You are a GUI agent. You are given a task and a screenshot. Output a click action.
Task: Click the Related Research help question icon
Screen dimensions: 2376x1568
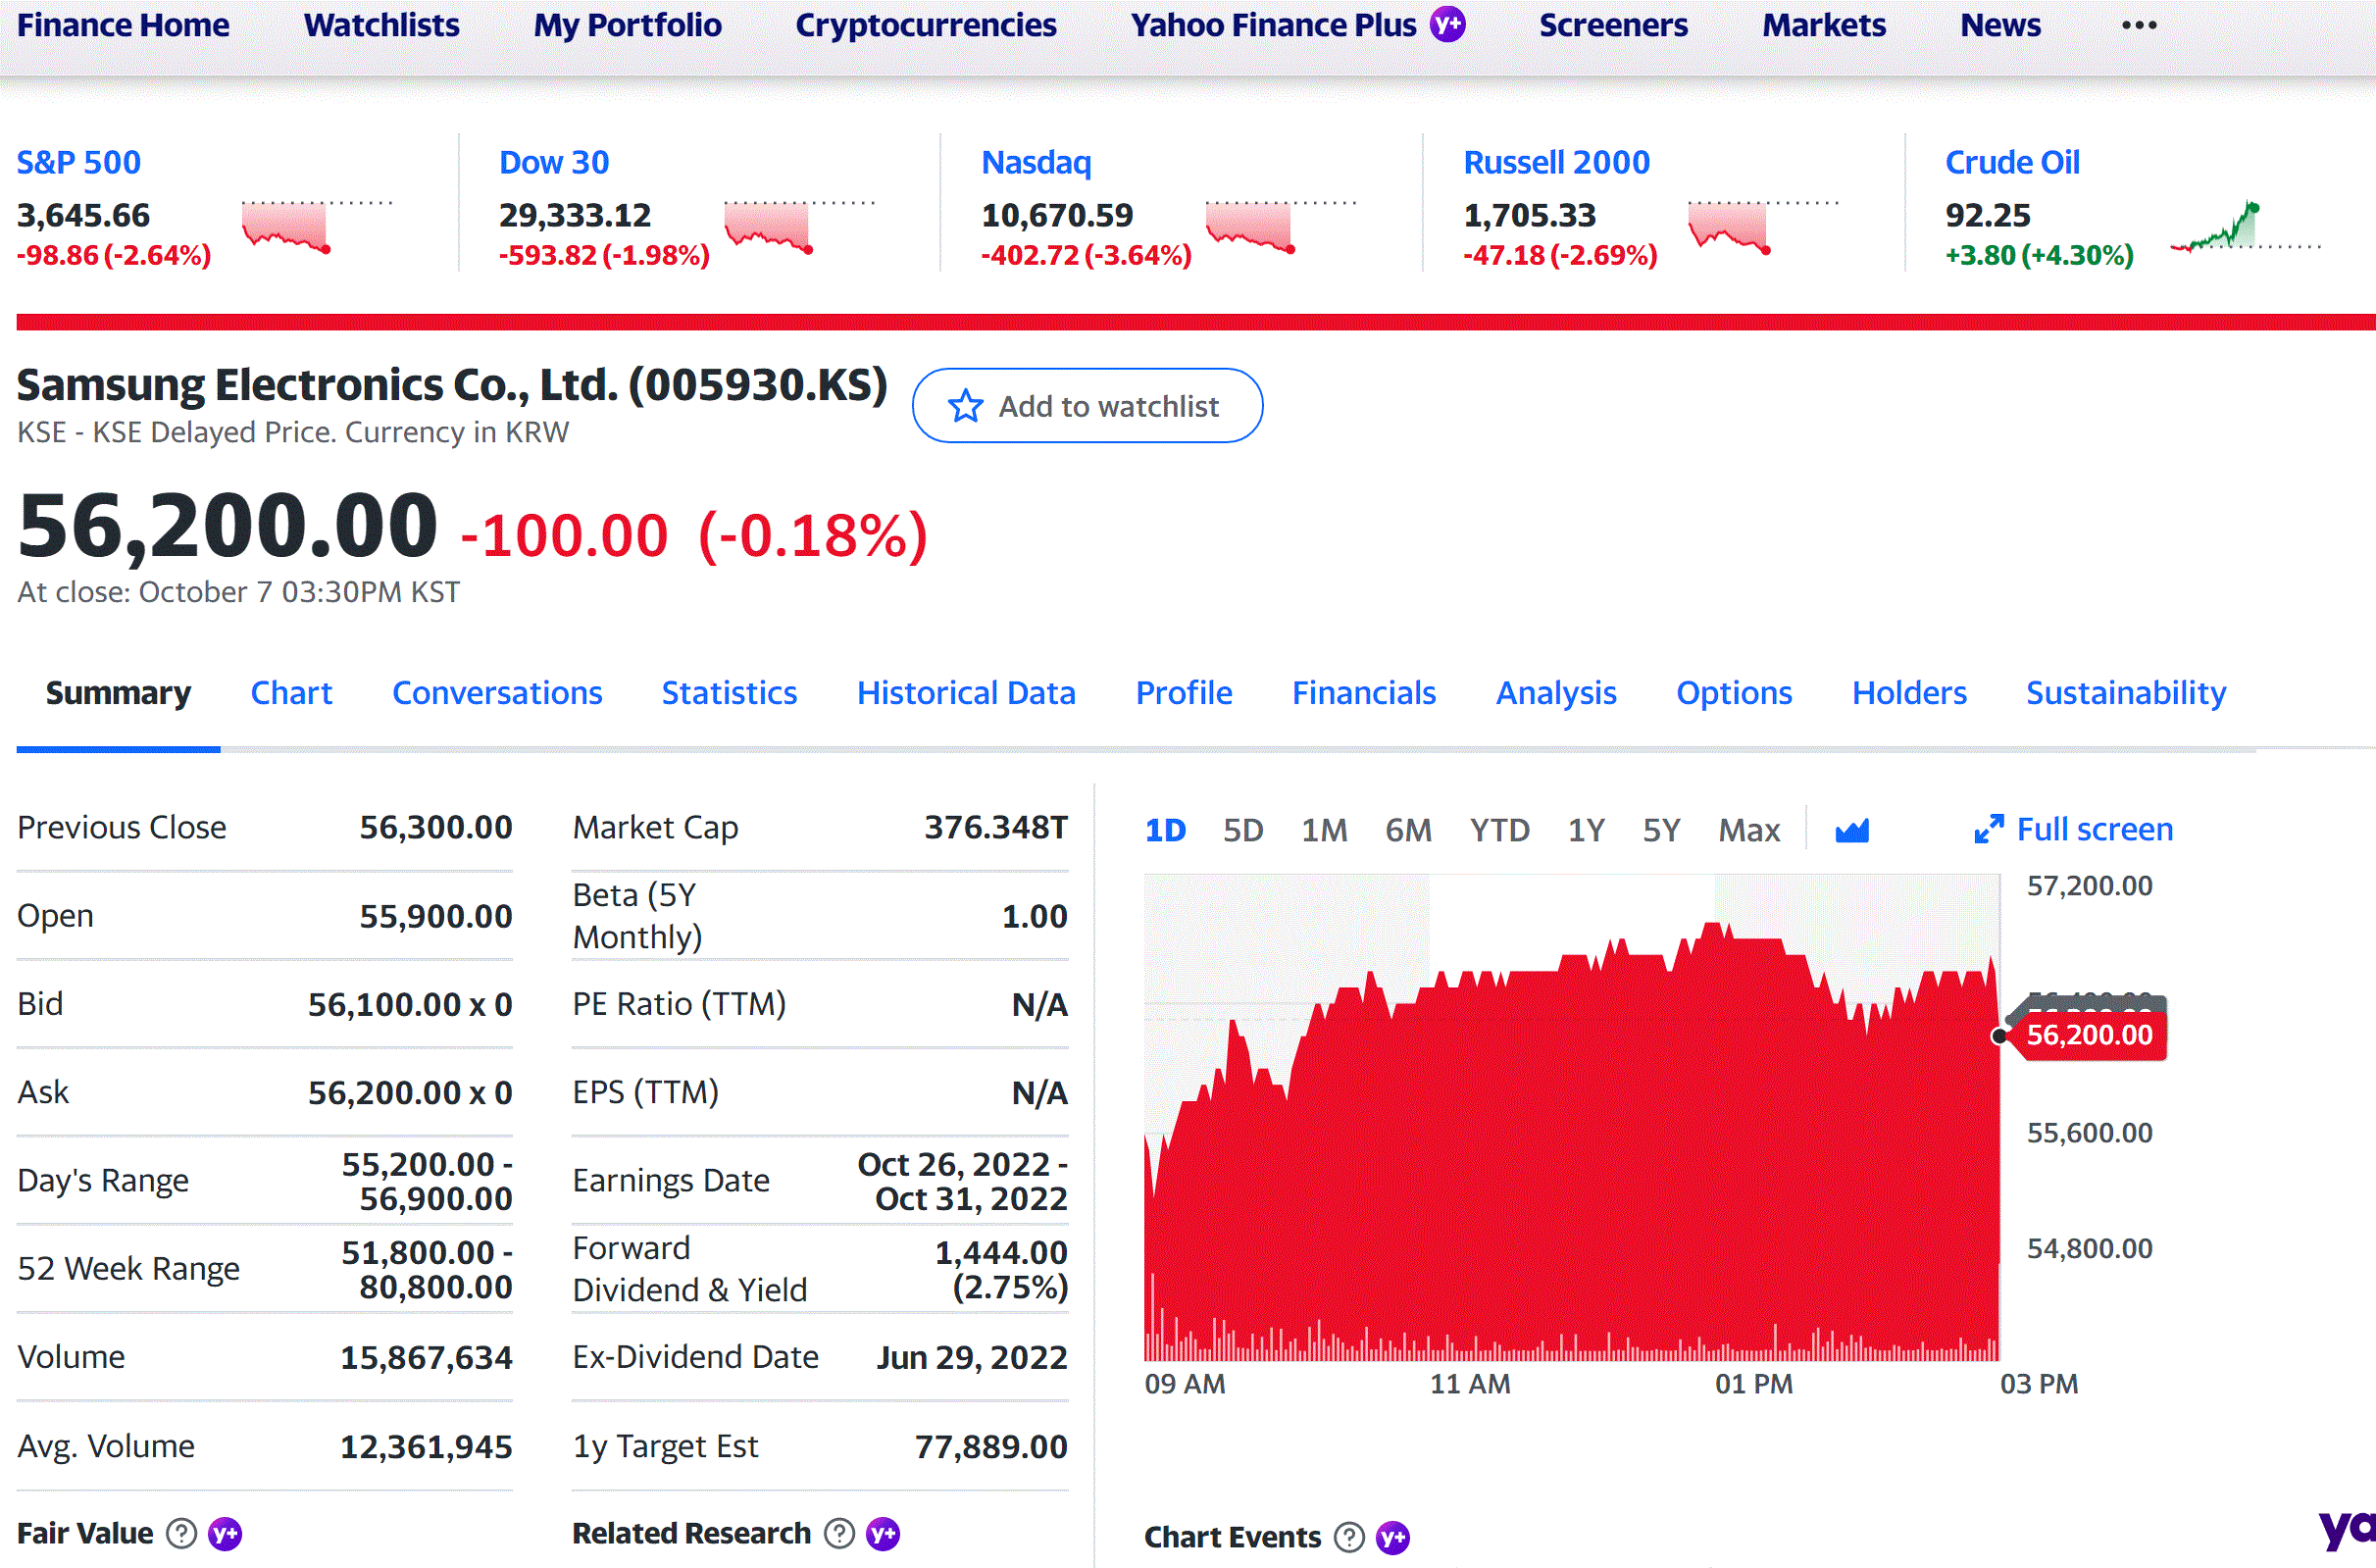click(839, 1533)
